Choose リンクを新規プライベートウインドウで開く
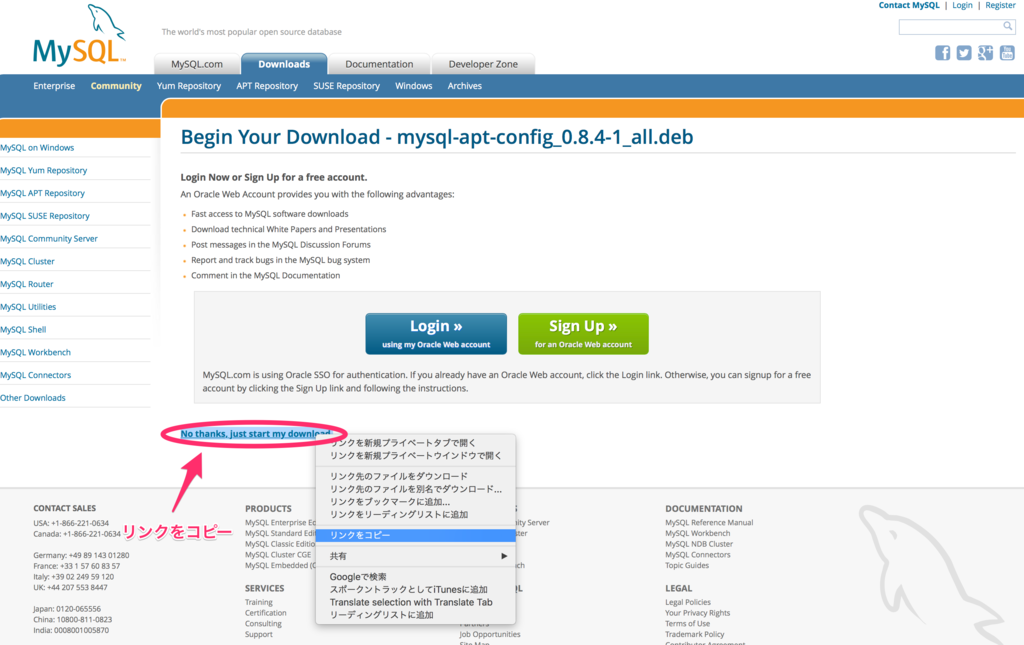 pyautogui.click(x=415, y=456)
